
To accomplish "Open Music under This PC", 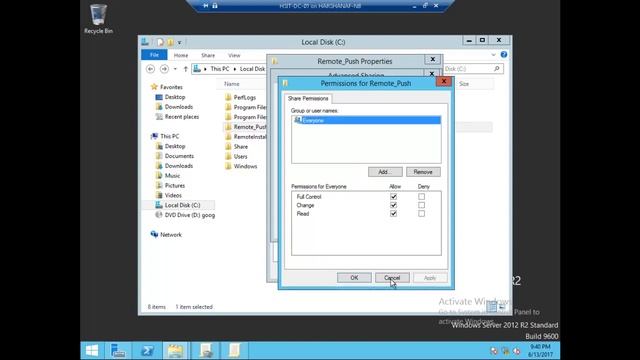I will coord(172,176).
